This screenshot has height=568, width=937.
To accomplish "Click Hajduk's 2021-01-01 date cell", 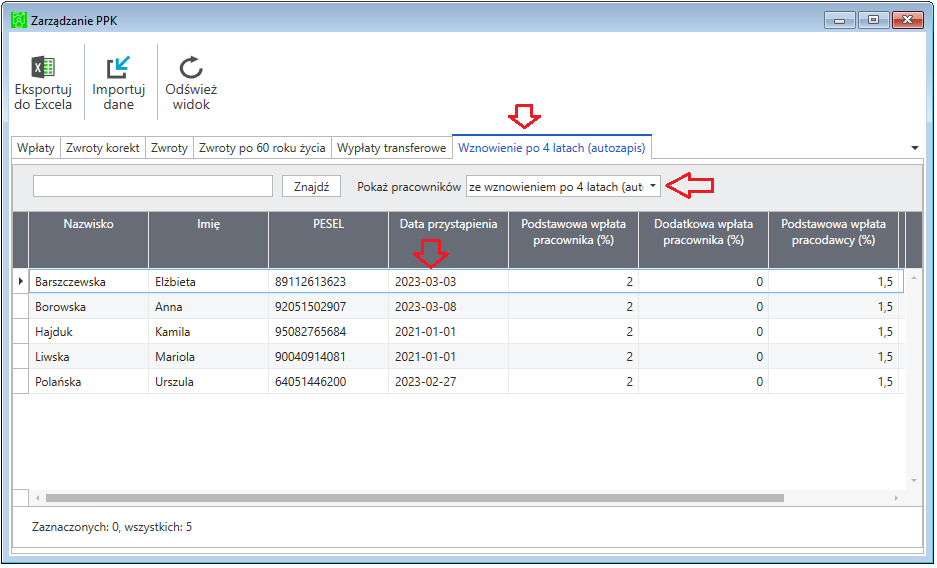I will coord(448,331).
